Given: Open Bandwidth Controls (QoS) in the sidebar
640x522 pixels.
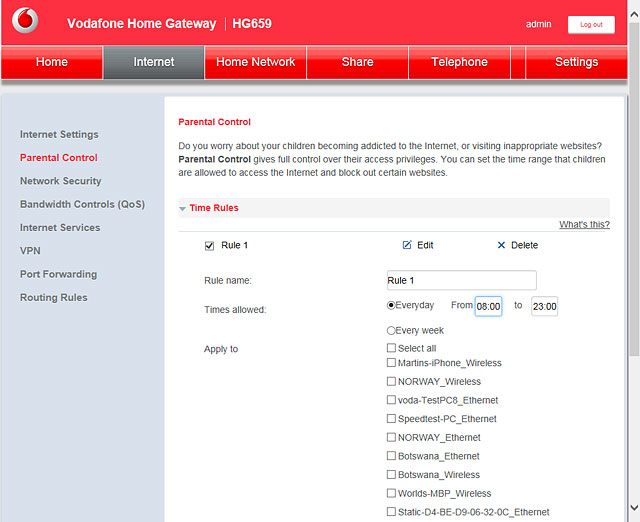Looking at the screenshot, I should pos(82,204).
